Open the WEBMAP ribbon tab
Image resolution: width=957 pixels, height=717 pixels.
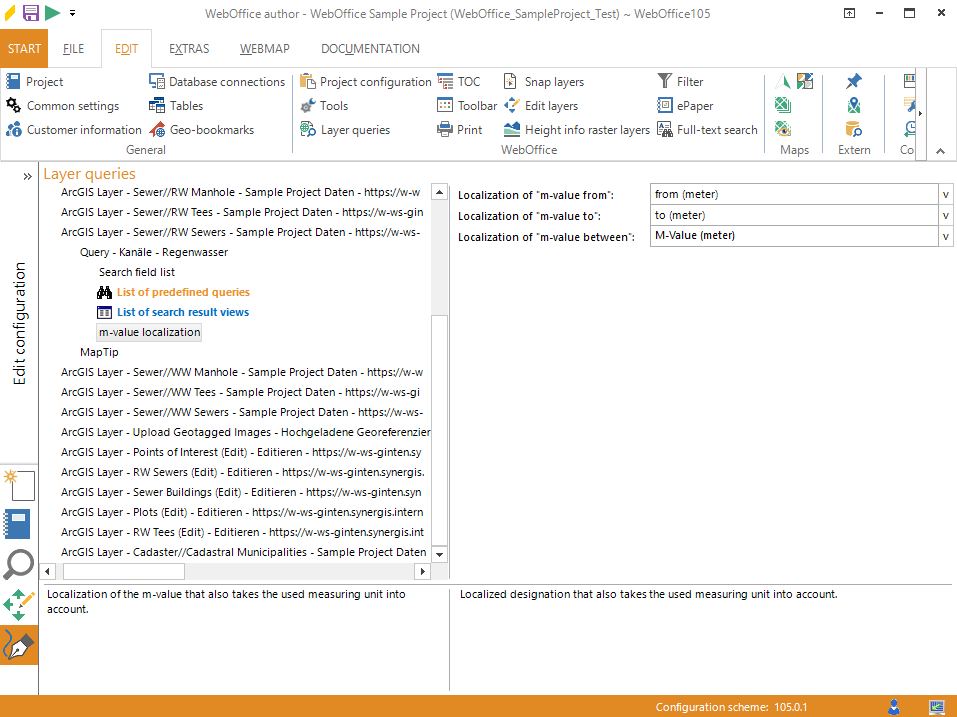click(265, 49)
